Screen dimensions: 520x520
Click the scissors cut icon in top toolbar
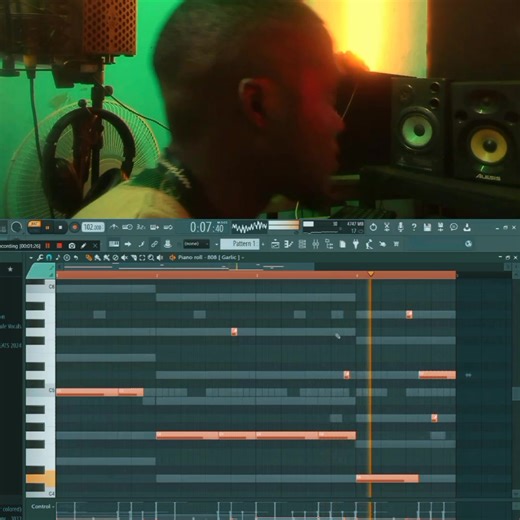pyautogui.click(x=387, y=227)
